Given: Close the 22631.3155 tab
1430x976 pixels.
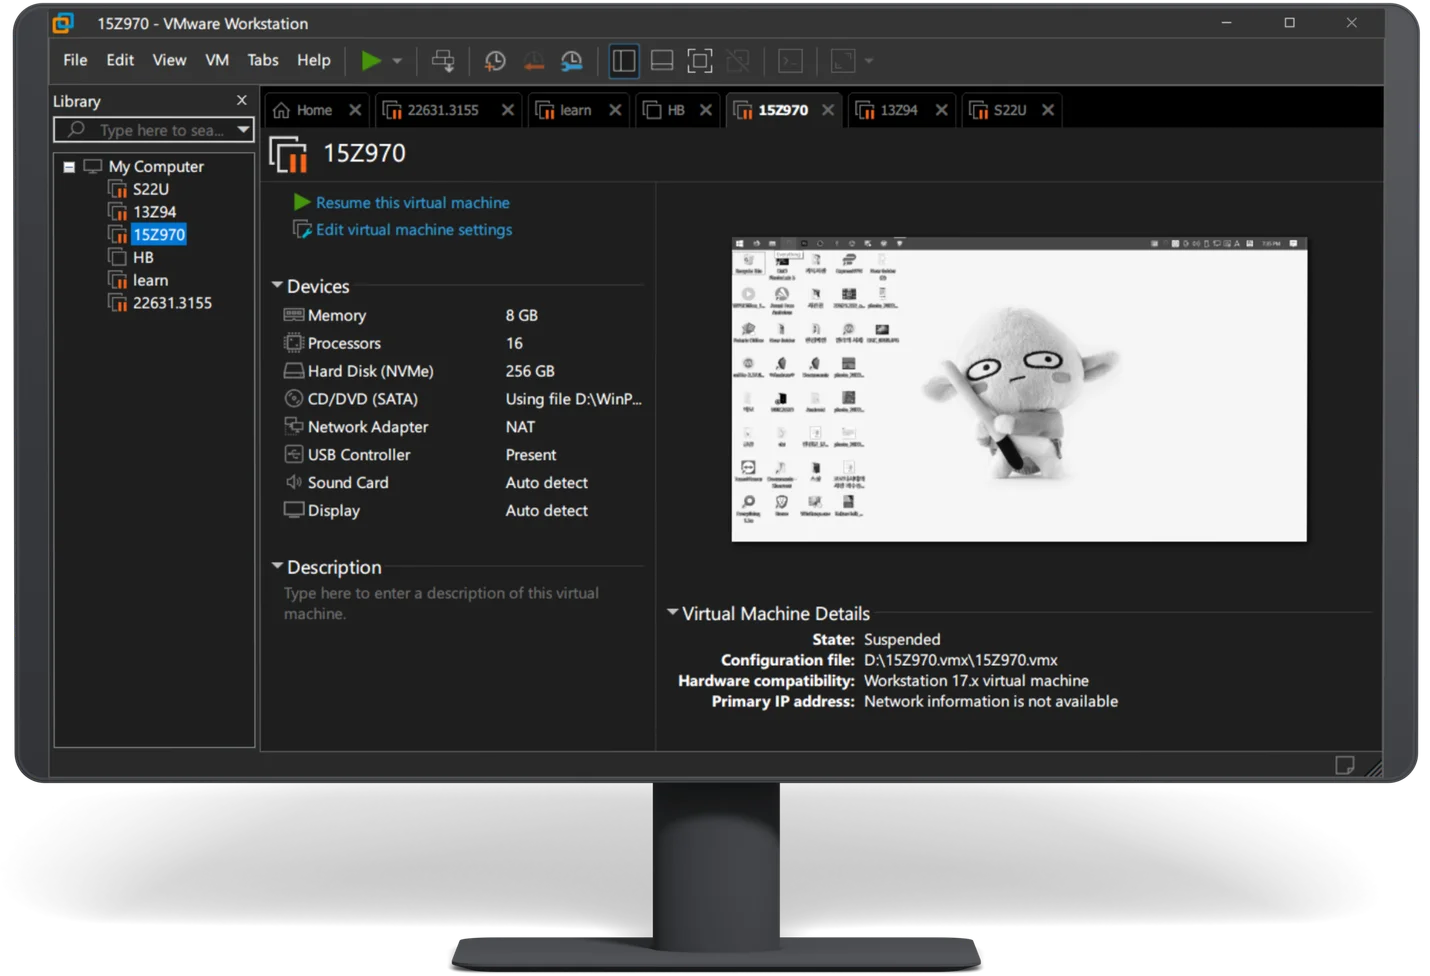Looking at the screenshot, I should click(508, 110).
